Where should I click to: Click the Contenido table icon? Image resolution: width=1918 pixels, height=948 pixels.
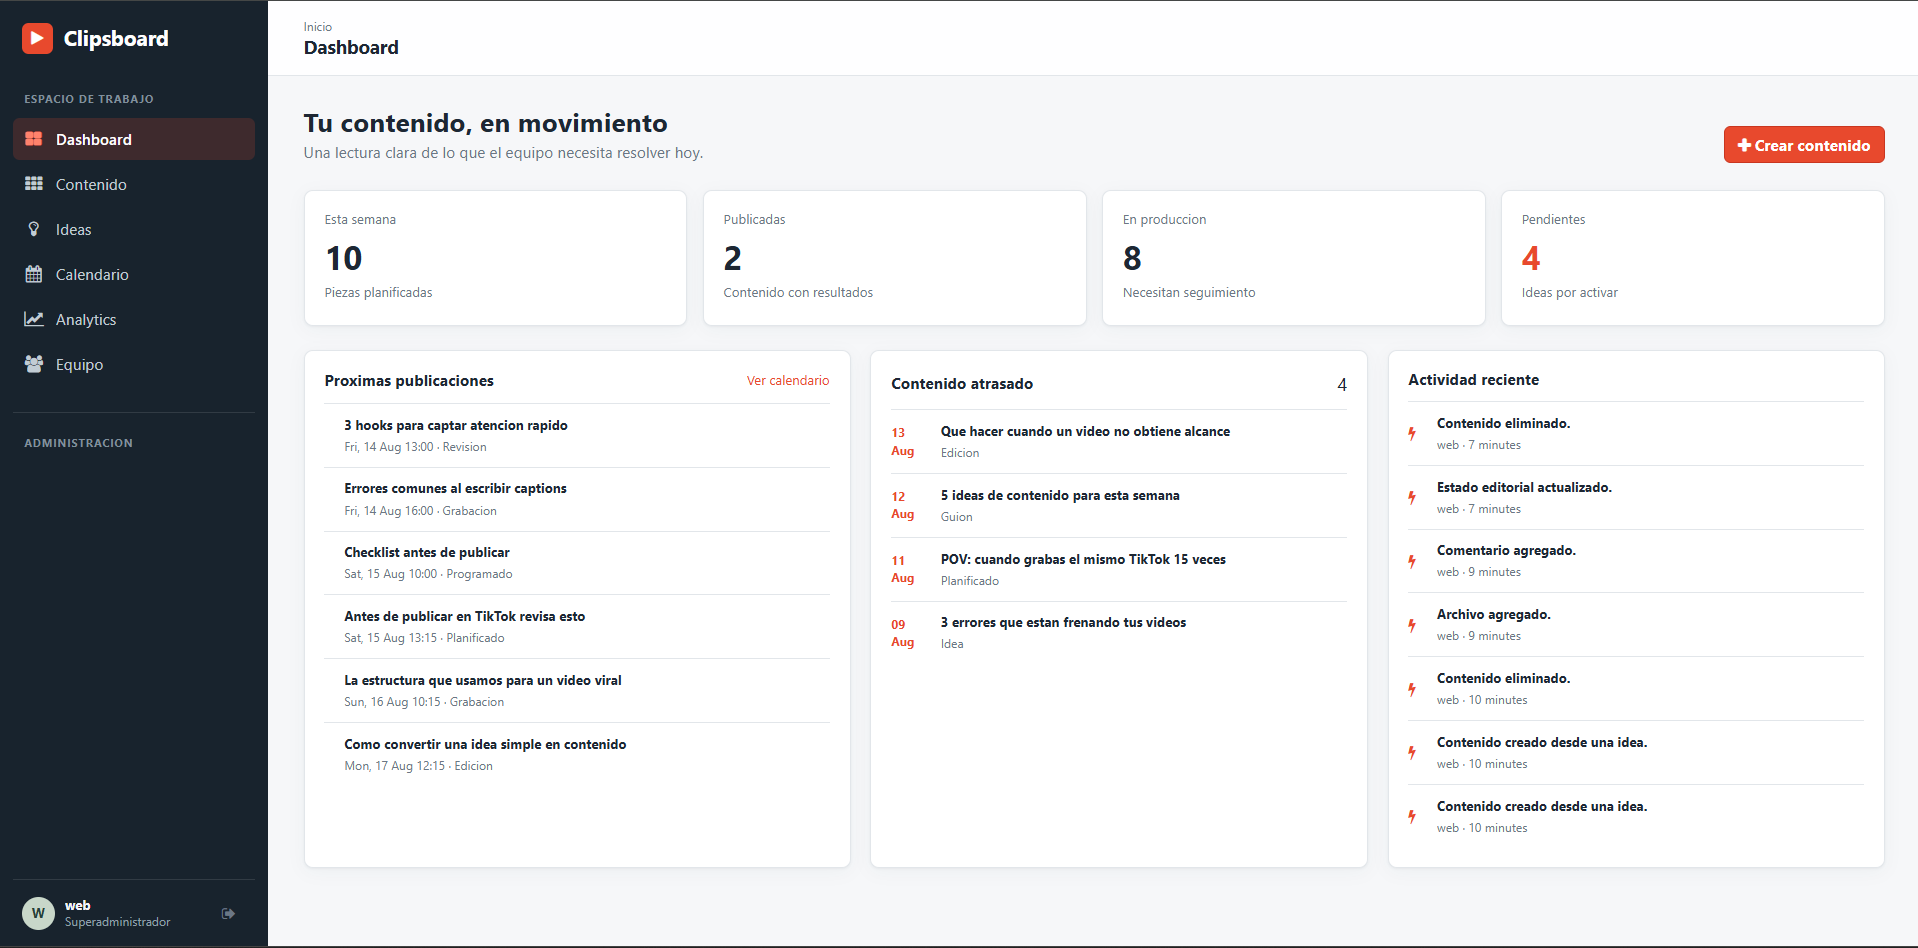[34, 184]
